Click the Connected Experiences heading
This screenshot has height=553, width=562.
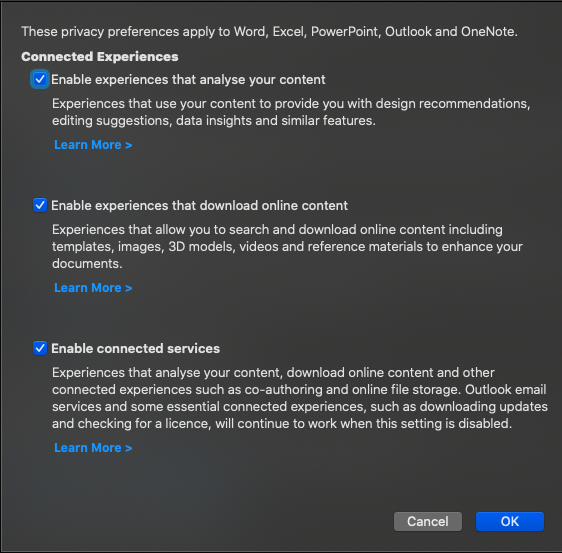pyautogui.click(x=100, y=57)
